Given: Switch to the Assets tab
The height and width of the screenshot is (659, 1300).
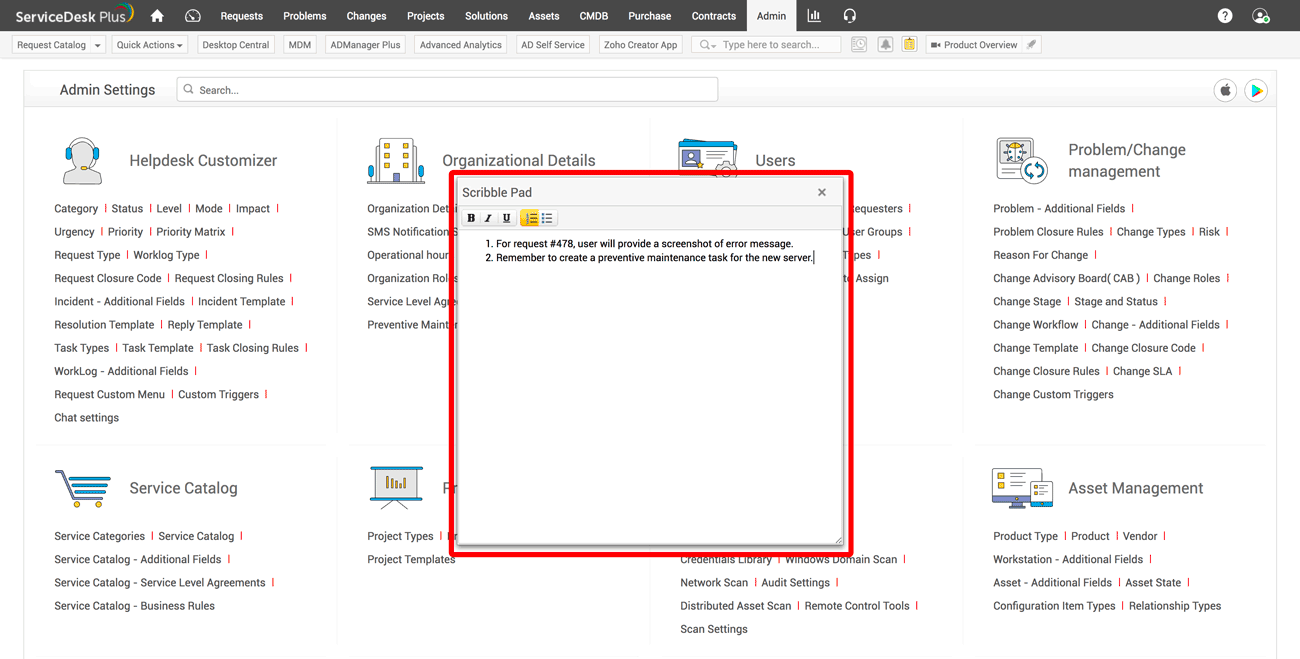Looking at the screenshot, I should [543, 16].
